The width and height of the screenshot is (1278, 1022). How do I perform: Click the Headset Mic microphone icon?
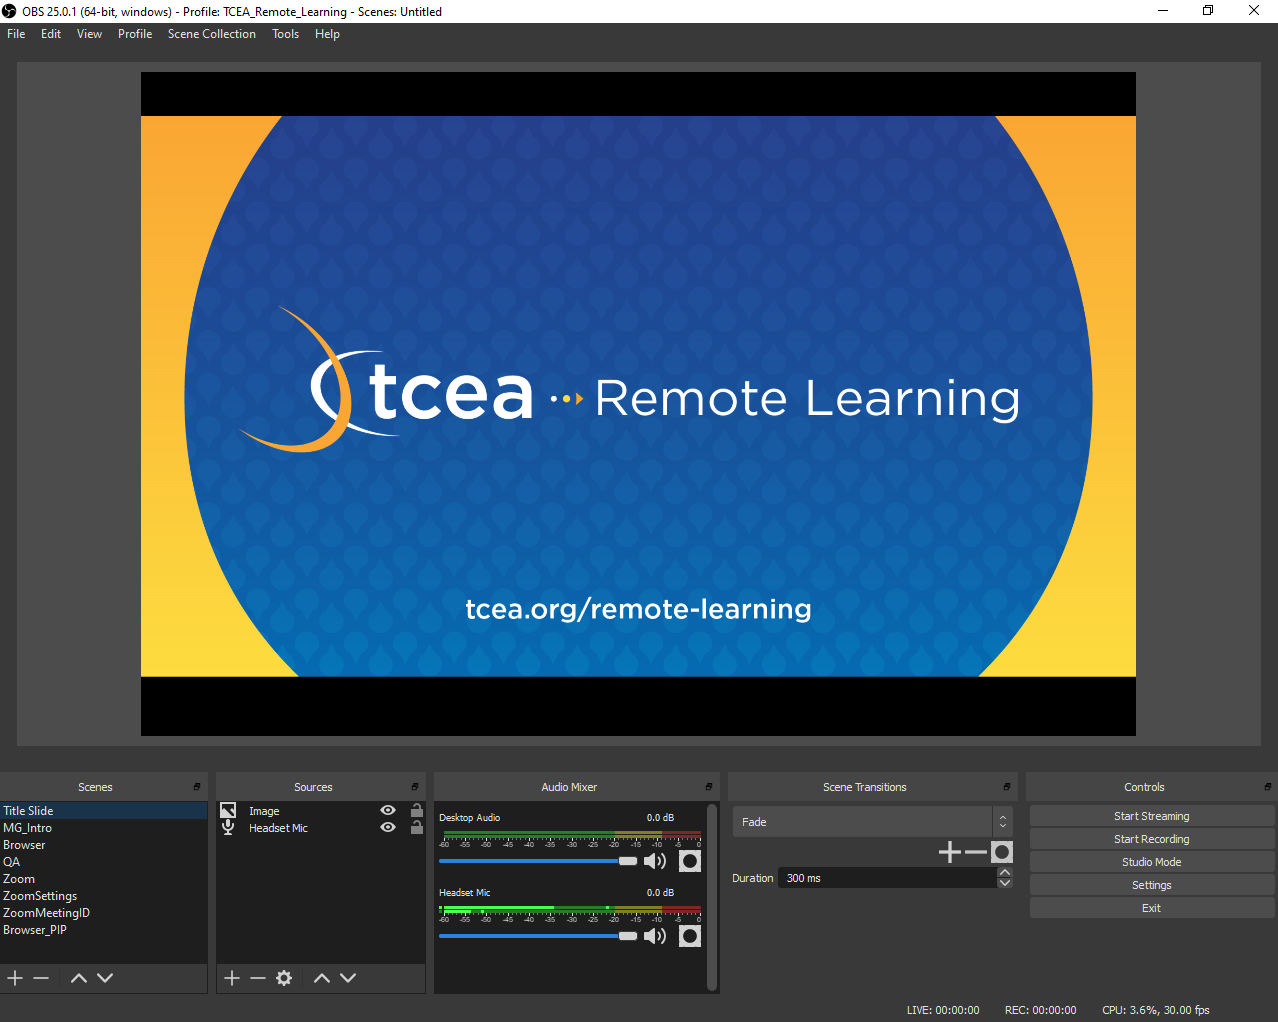point(228,828)
